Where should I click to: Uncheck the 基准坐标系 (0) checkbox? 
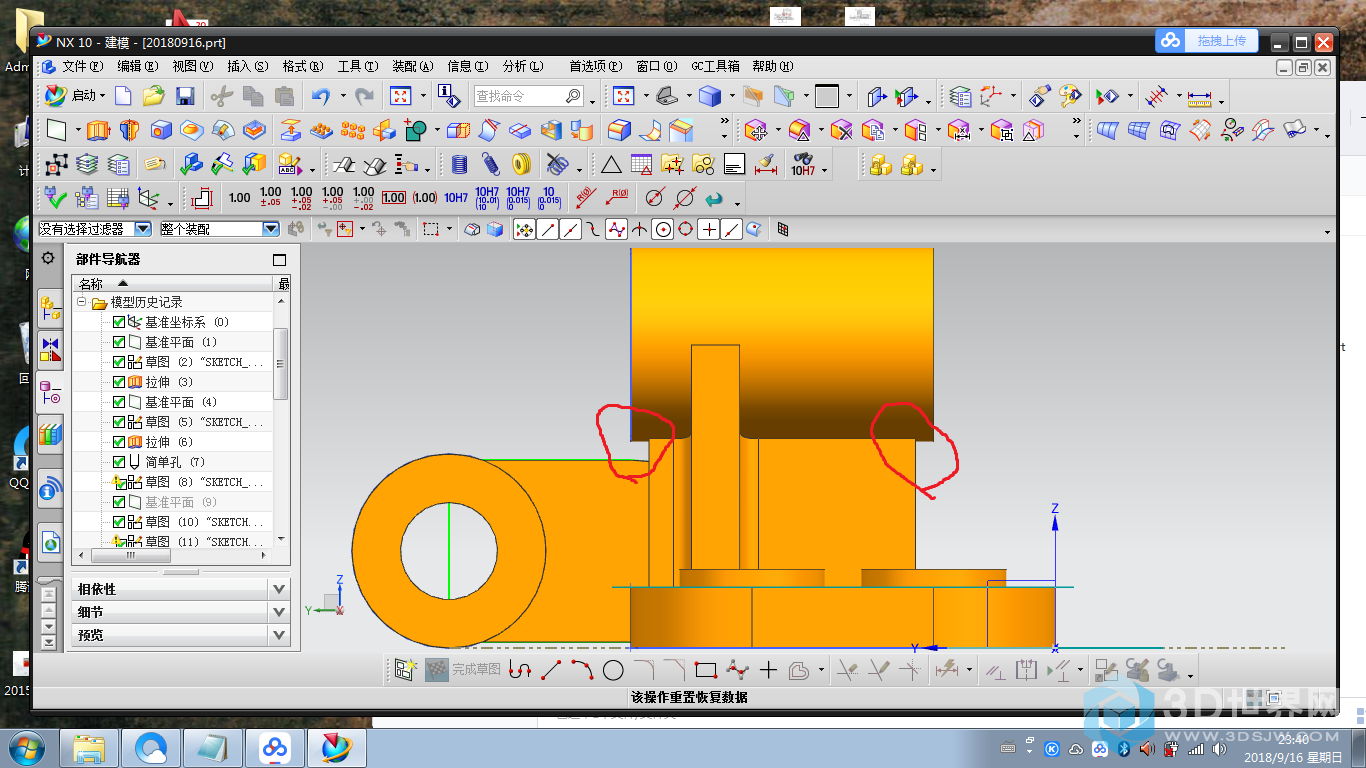(119, 322)
